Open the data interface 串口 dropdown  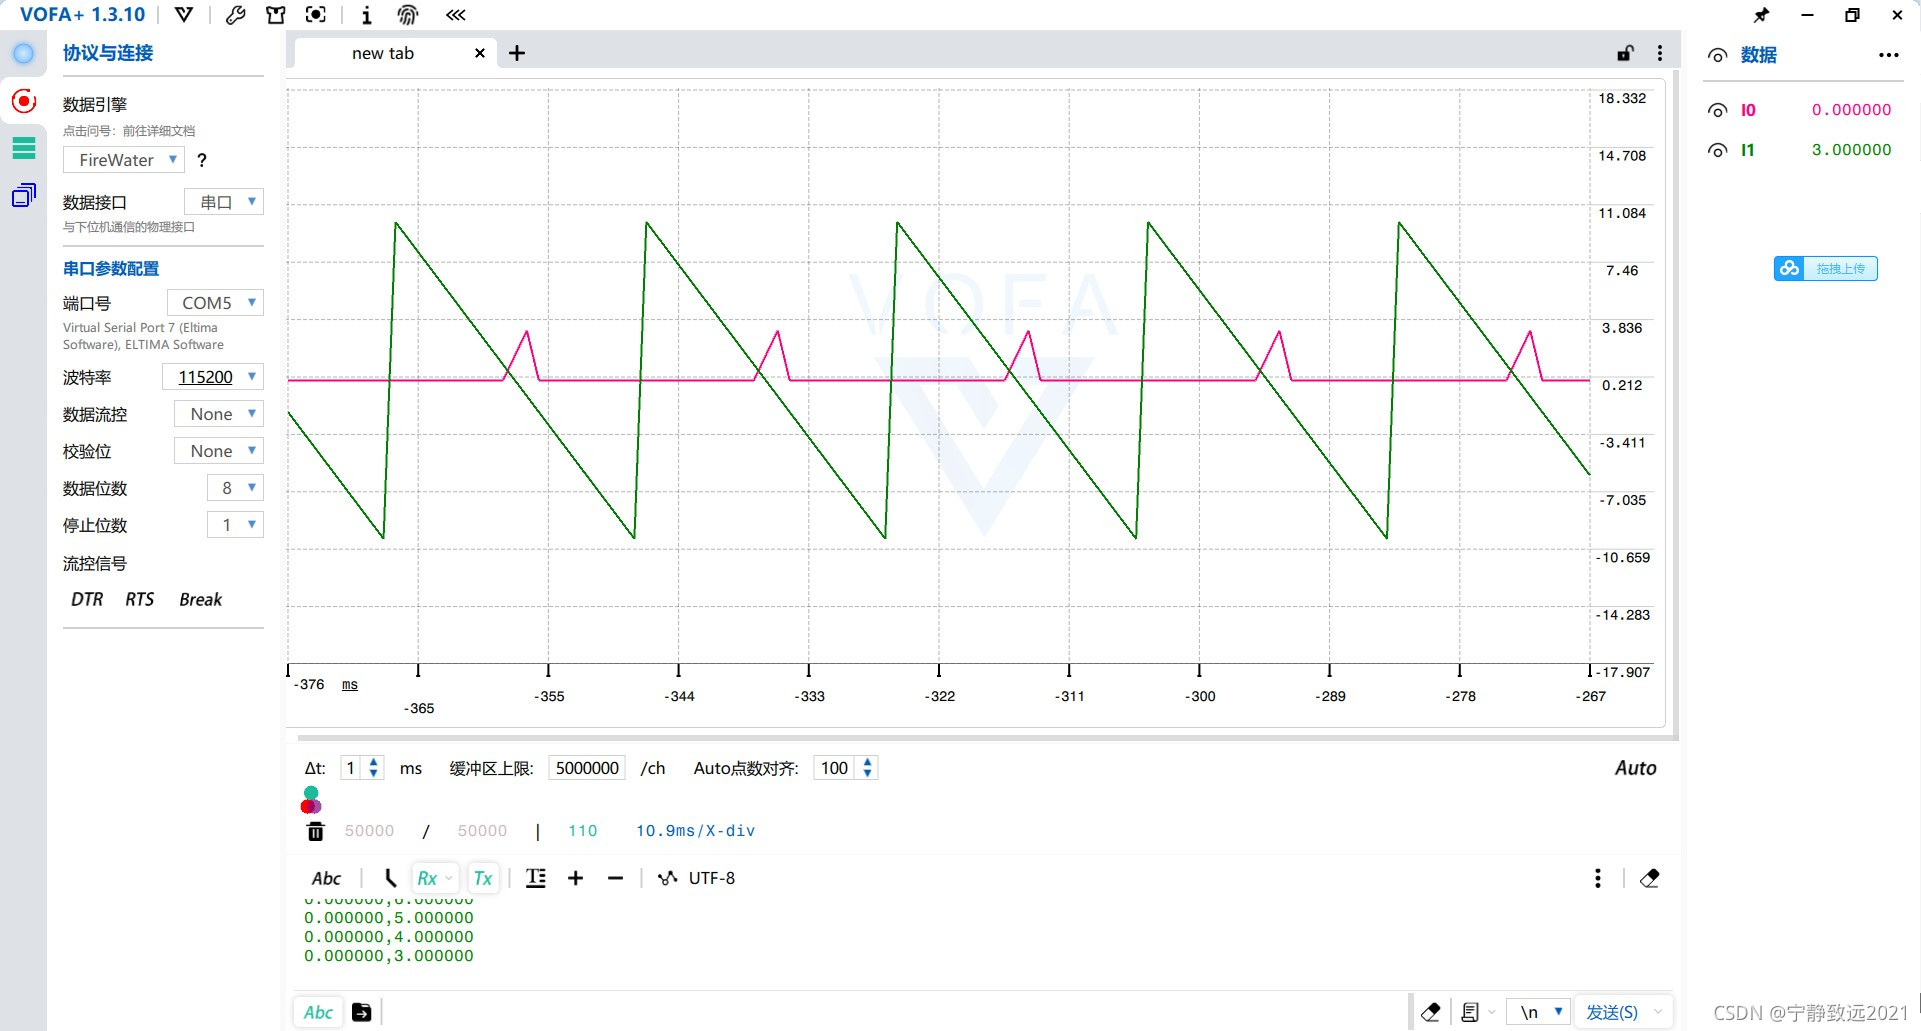pos(224,202)
